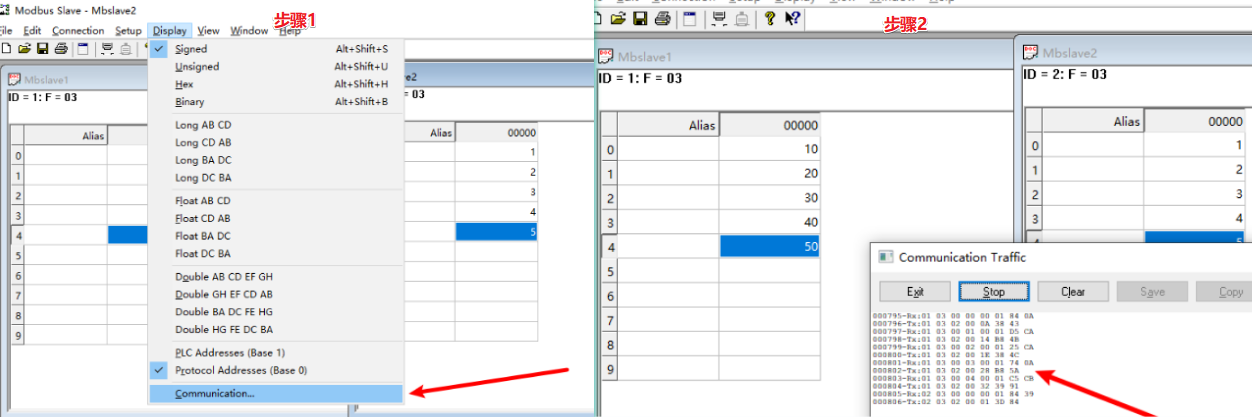Click Print icon in left window toolbar
The width and height of the screenshot is (1252, 417).
click(60, 48)
